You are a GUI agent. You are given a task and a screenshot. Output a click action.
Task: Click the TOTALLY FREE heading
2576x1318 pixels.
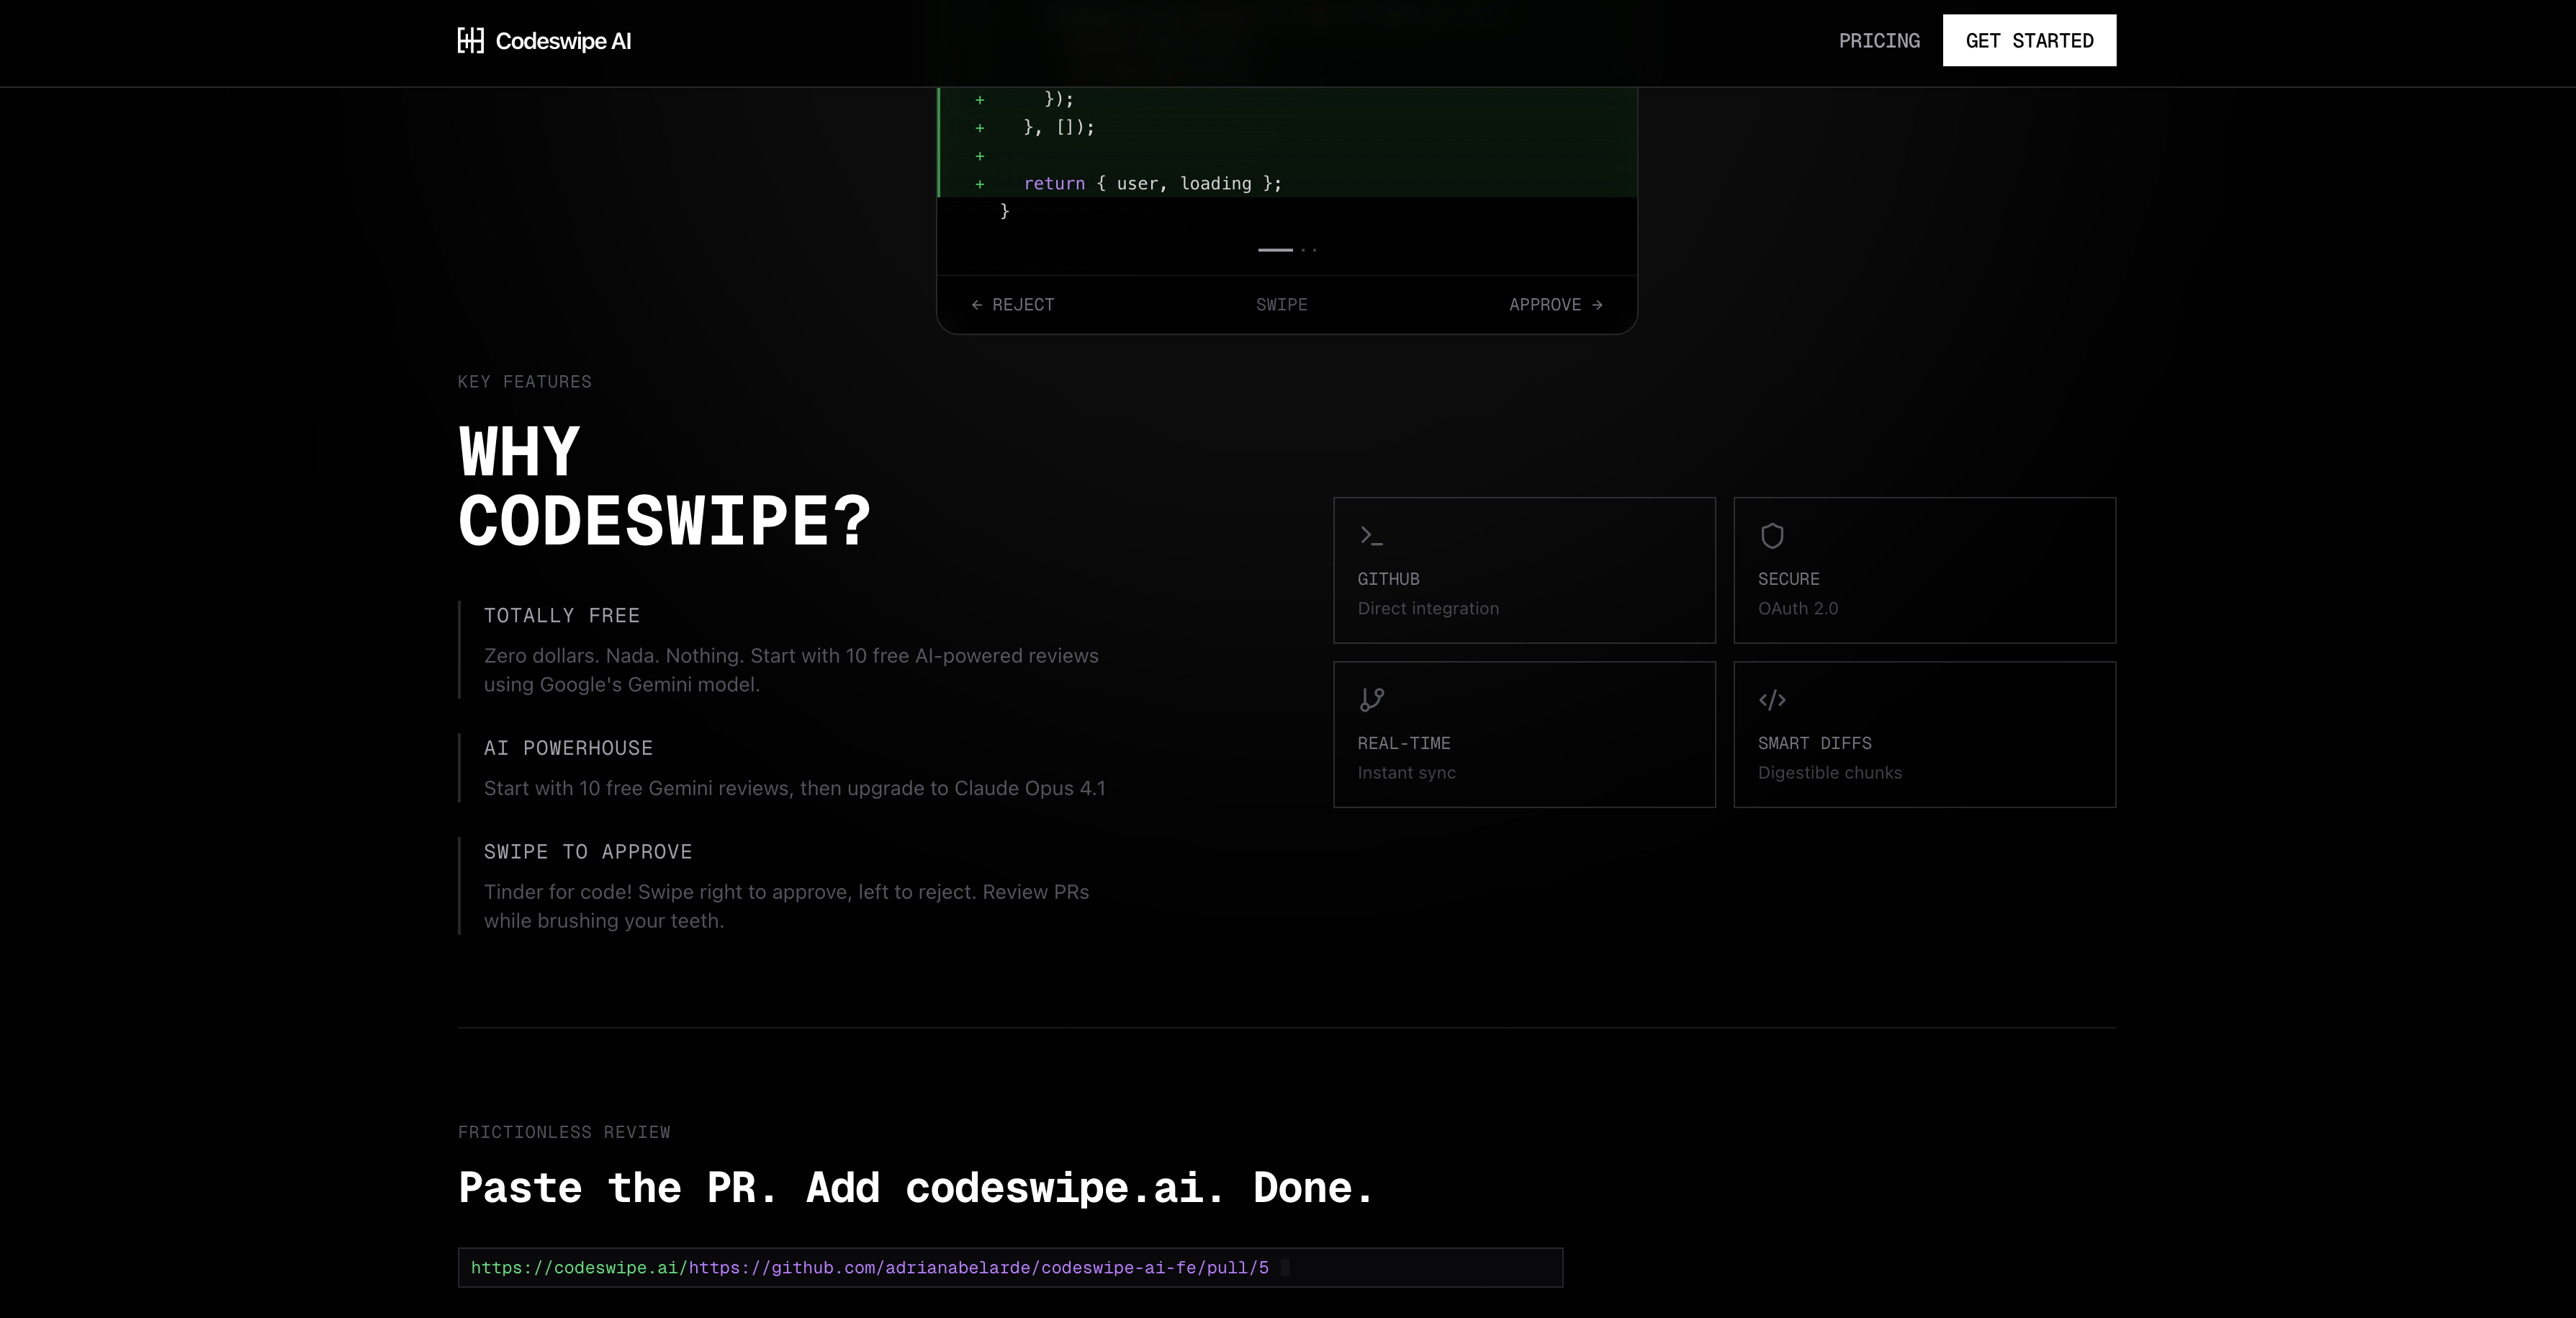[561, 616]
